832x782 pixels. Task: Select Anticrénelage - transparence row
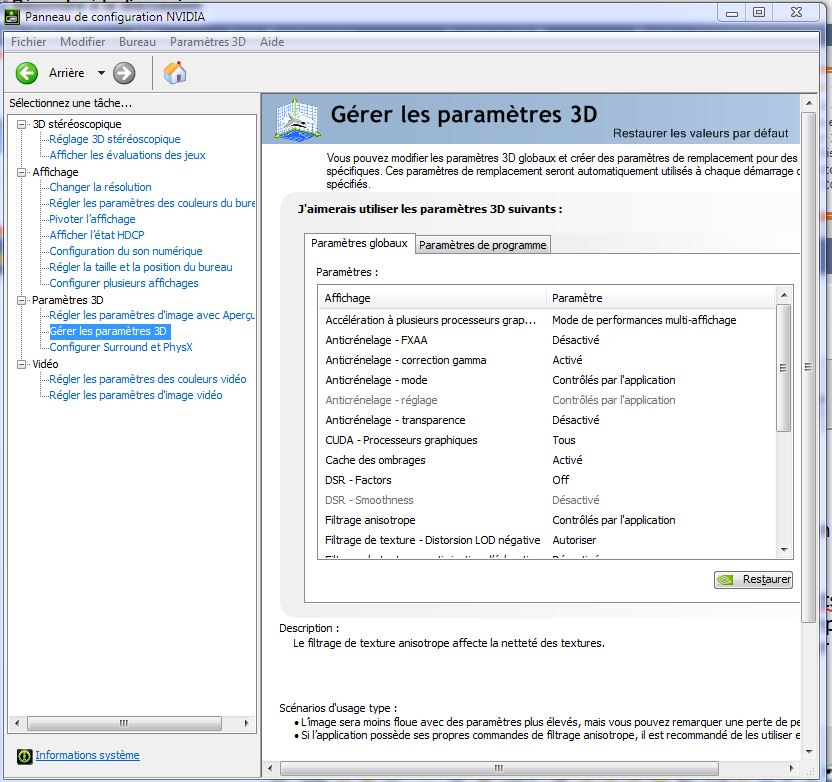547,420
